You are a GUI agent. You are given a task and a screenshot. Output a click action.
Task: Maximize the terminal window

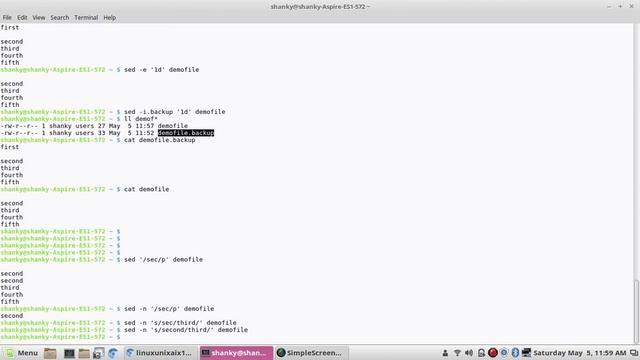tap(620, 7)
